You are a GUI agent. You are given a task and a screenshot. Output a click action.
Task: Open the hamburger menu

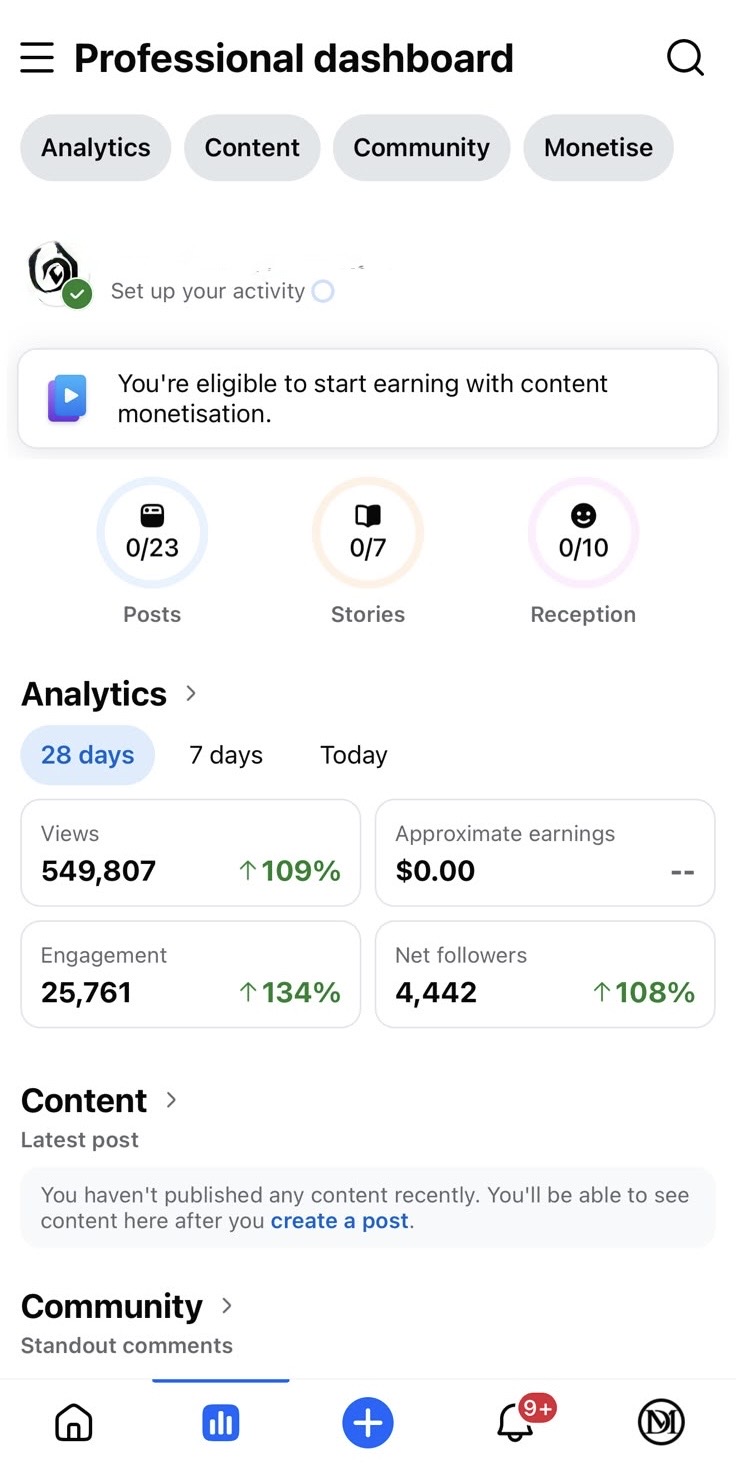click(37, 58)
